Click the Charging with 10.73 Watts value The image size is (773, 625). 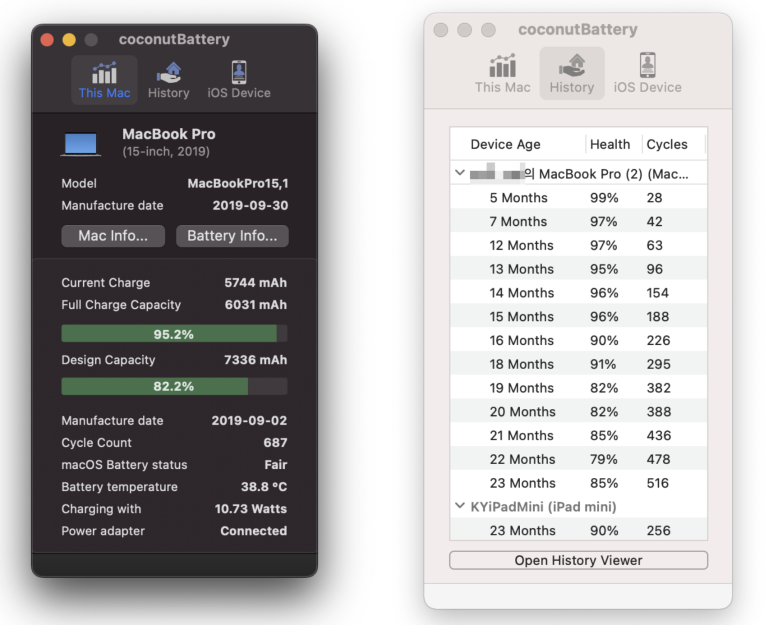(x=250, y=509)
